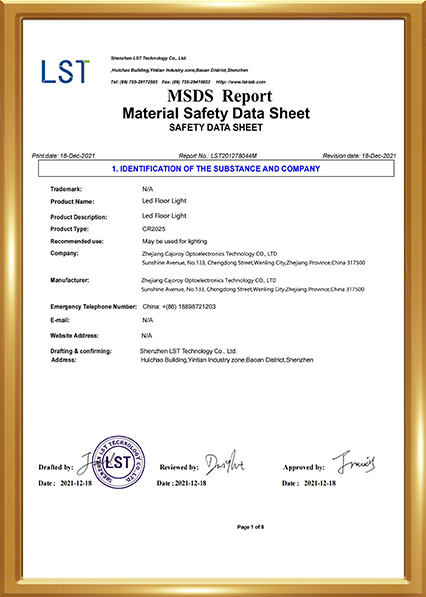426x597 pixels.
Task: Click the blue LST logo at top left
Action: coord(65,72)
